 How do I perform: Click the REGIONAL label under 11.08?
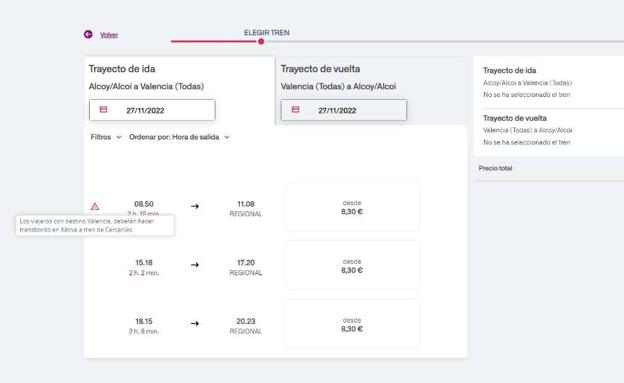tap(246, 214)
